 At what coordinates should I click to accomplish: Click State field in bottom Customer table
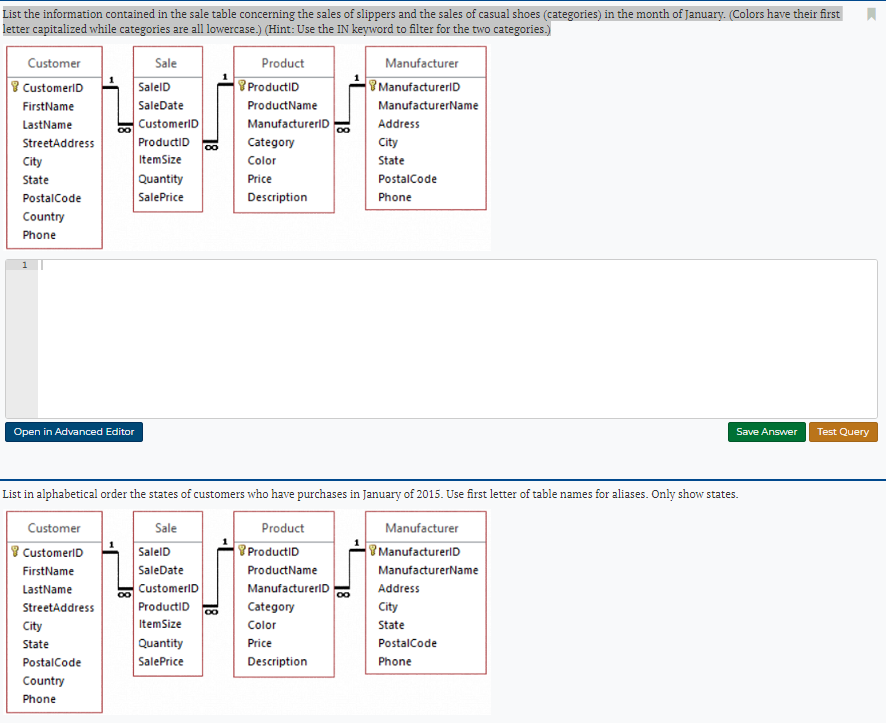36,644
